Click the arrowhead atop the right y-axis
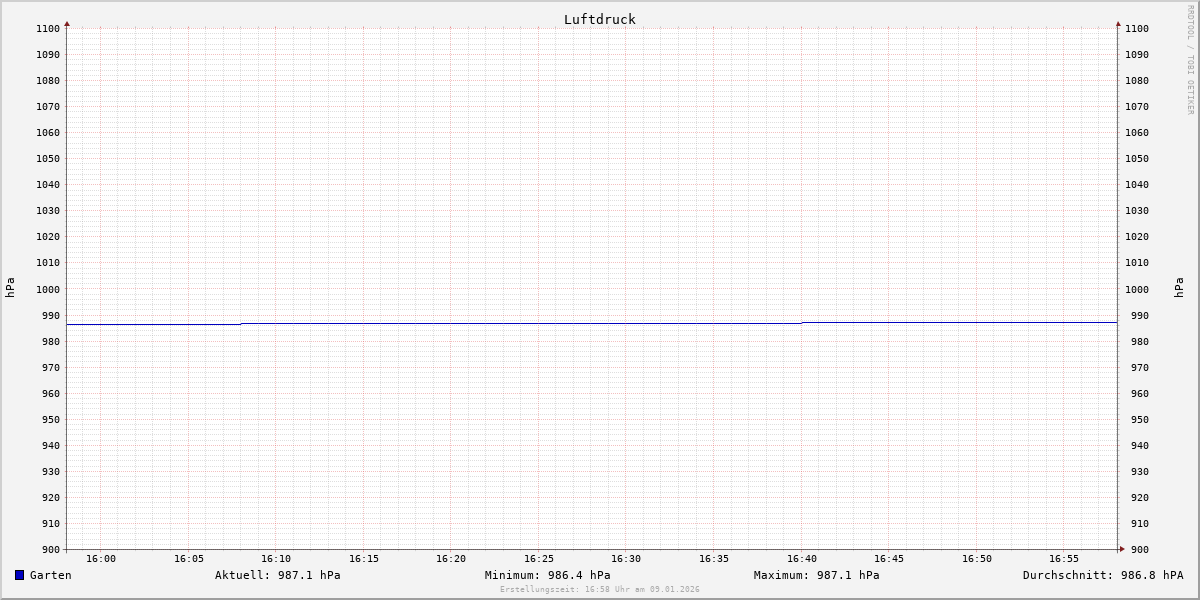The image size is (1200, 600). (x=1118, y=23)
